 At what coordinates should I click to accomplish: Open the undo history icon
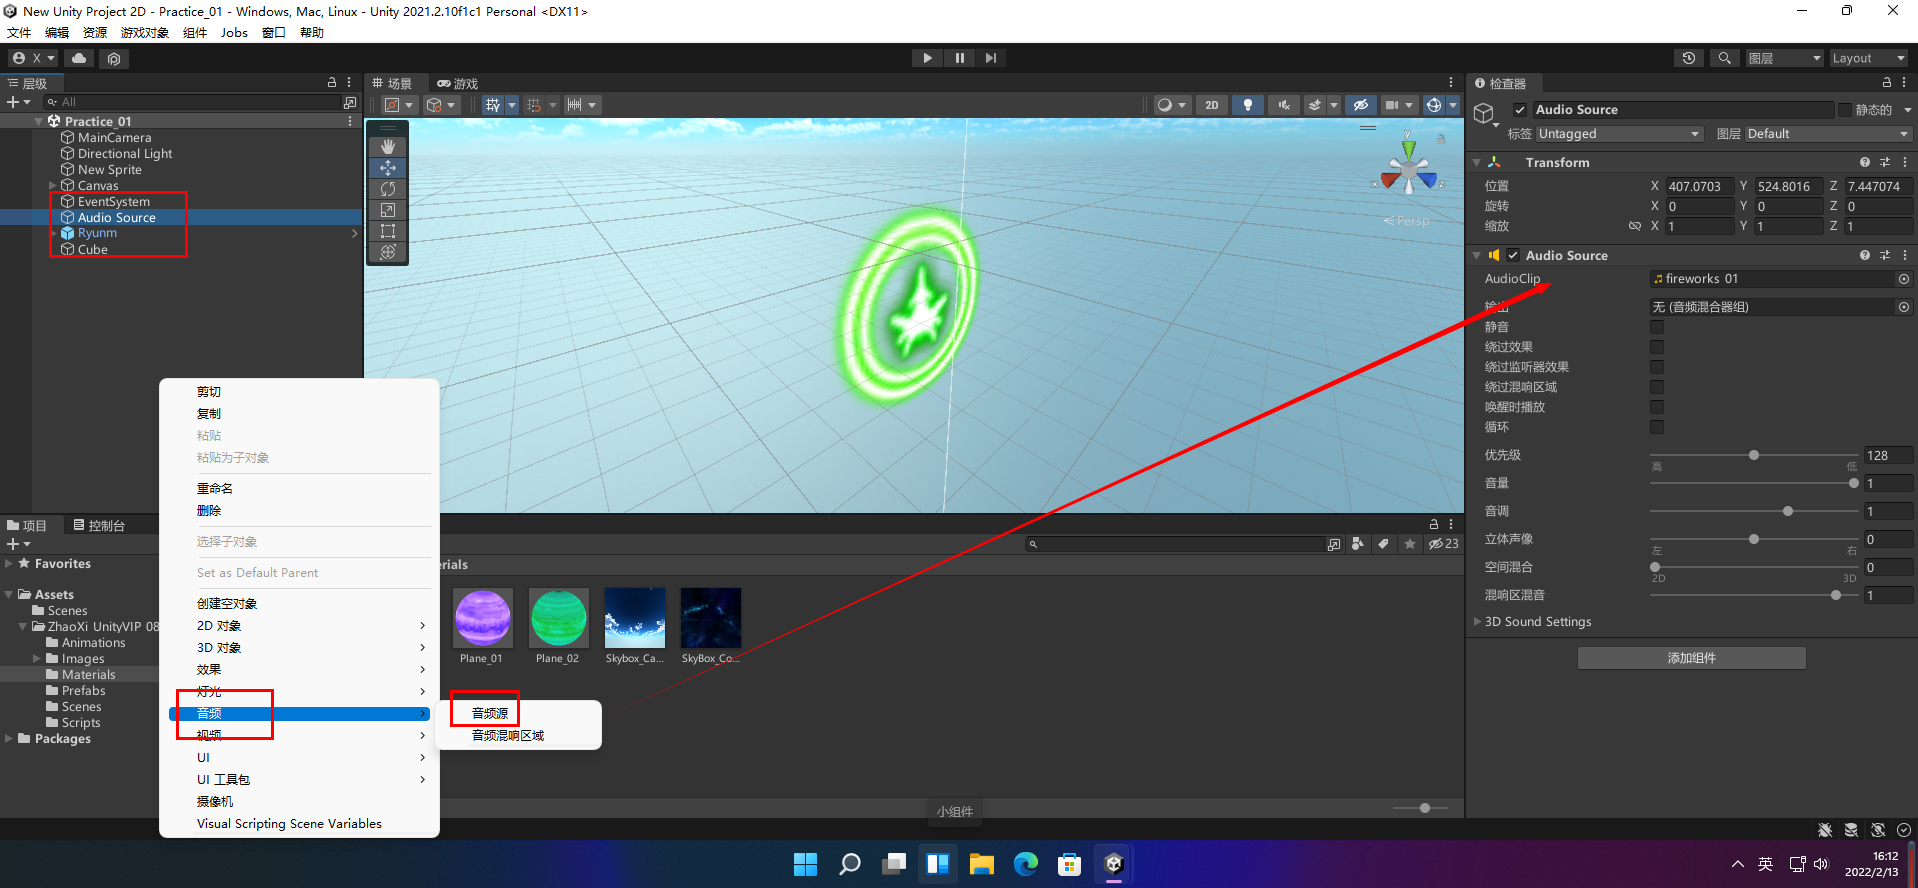pos(1689,58)
